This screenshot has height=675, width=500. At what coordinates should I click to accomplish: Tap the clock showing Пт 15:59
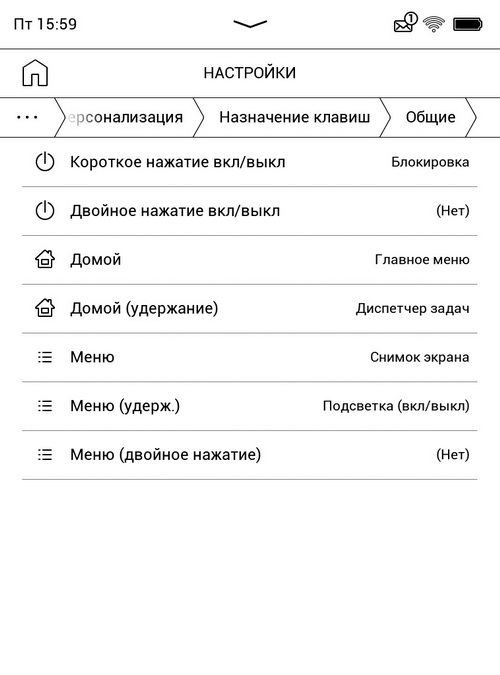(45, 24)
